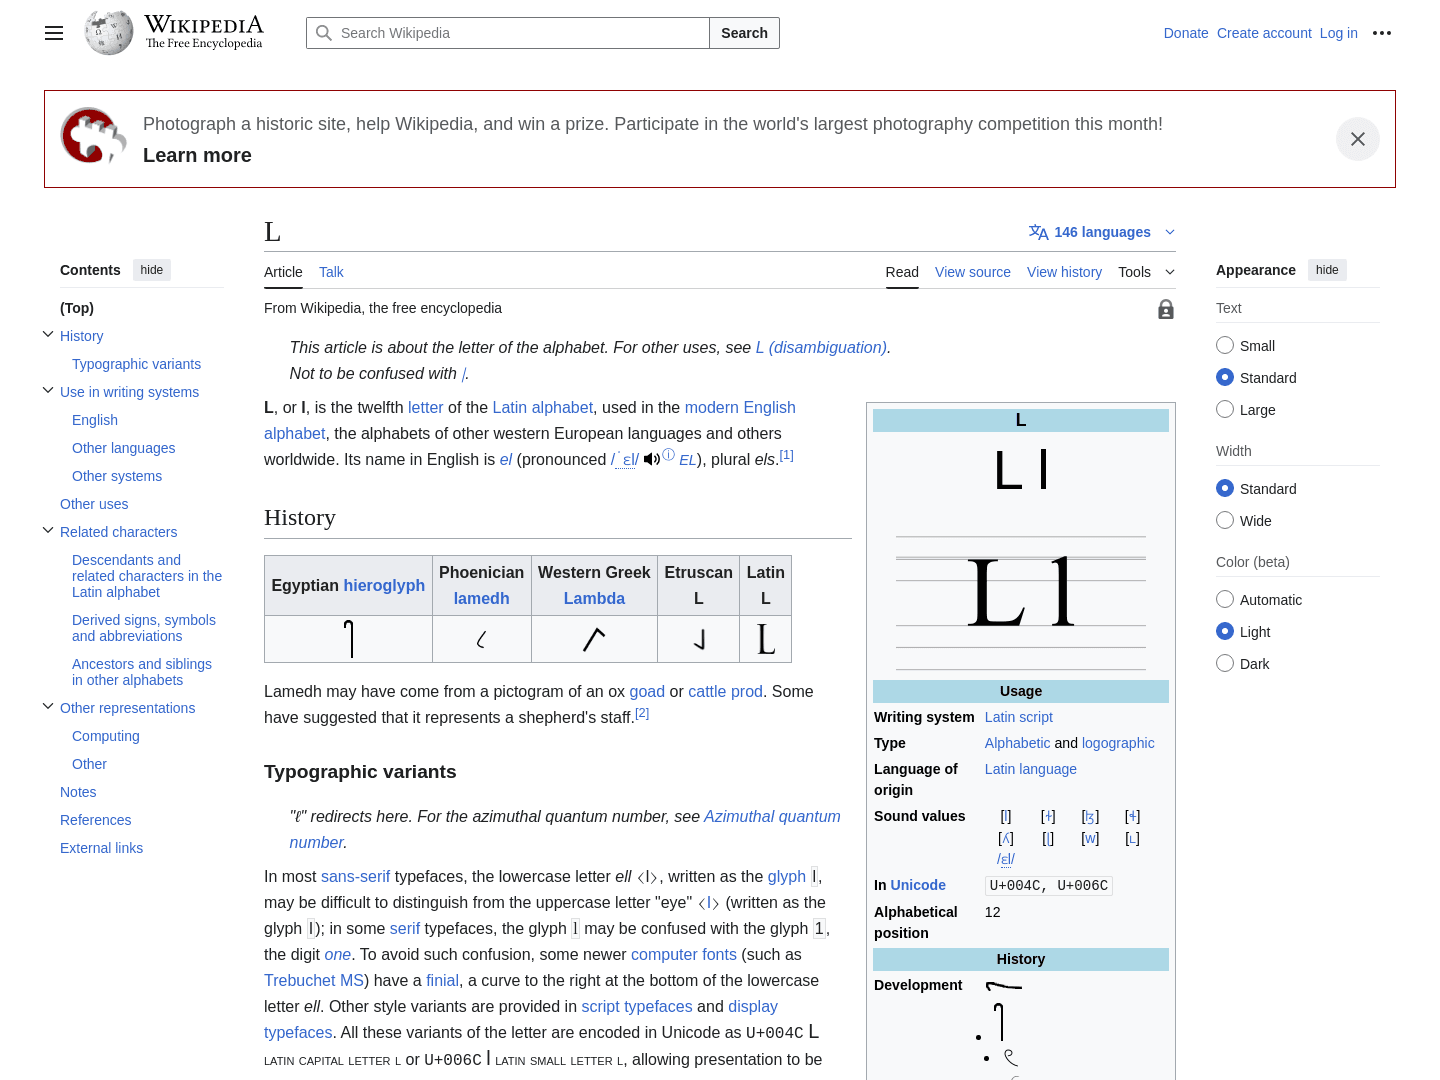
Task: Collapse the Related characters contents section
Action: [x=48, y=531]
